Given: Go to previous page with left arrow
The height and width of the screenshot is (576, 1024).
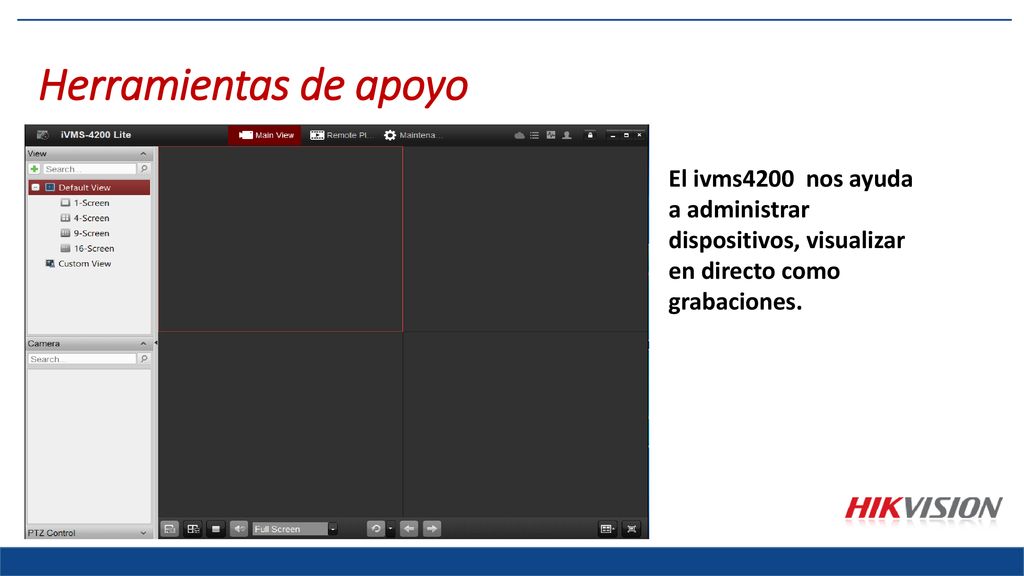Looking at the screenshot, I should (409, 529).
